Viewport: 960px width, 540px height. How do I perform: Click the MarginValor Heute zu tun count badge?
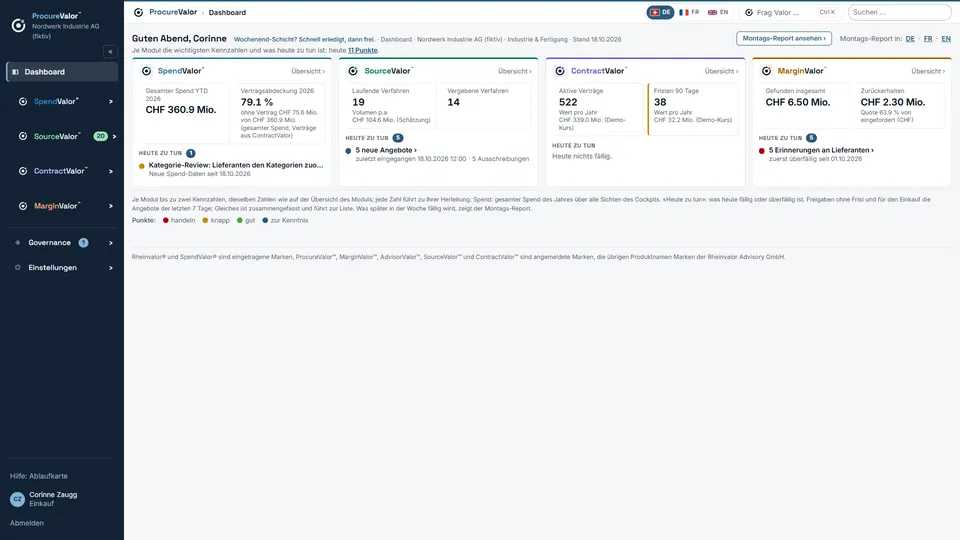click(x=811, y=138)
